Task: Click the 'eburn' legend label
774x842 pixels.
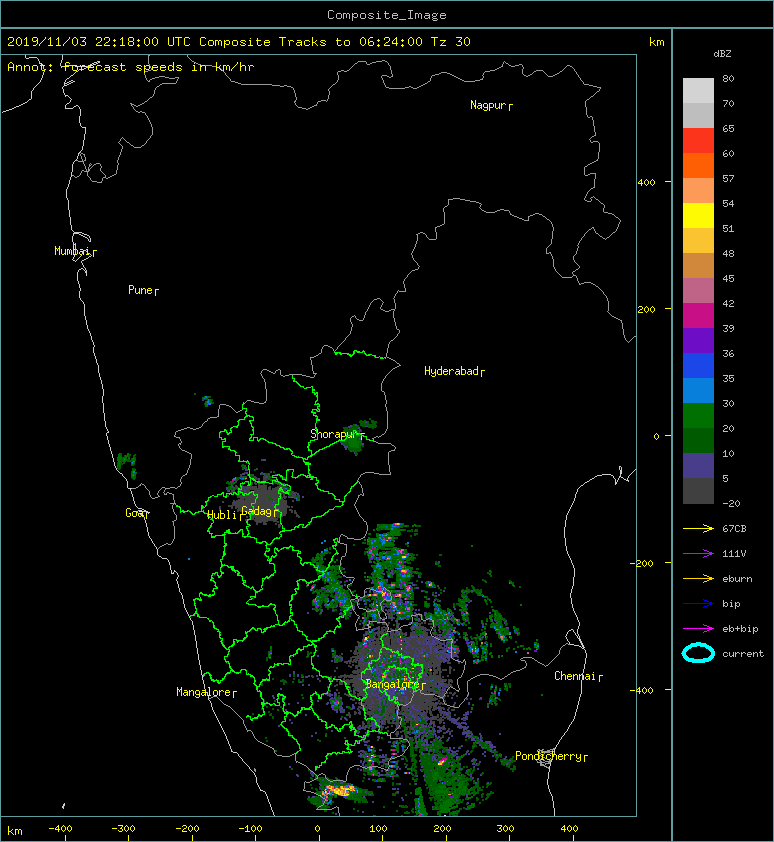Action: pyautogui.click(x=737, y=579)
